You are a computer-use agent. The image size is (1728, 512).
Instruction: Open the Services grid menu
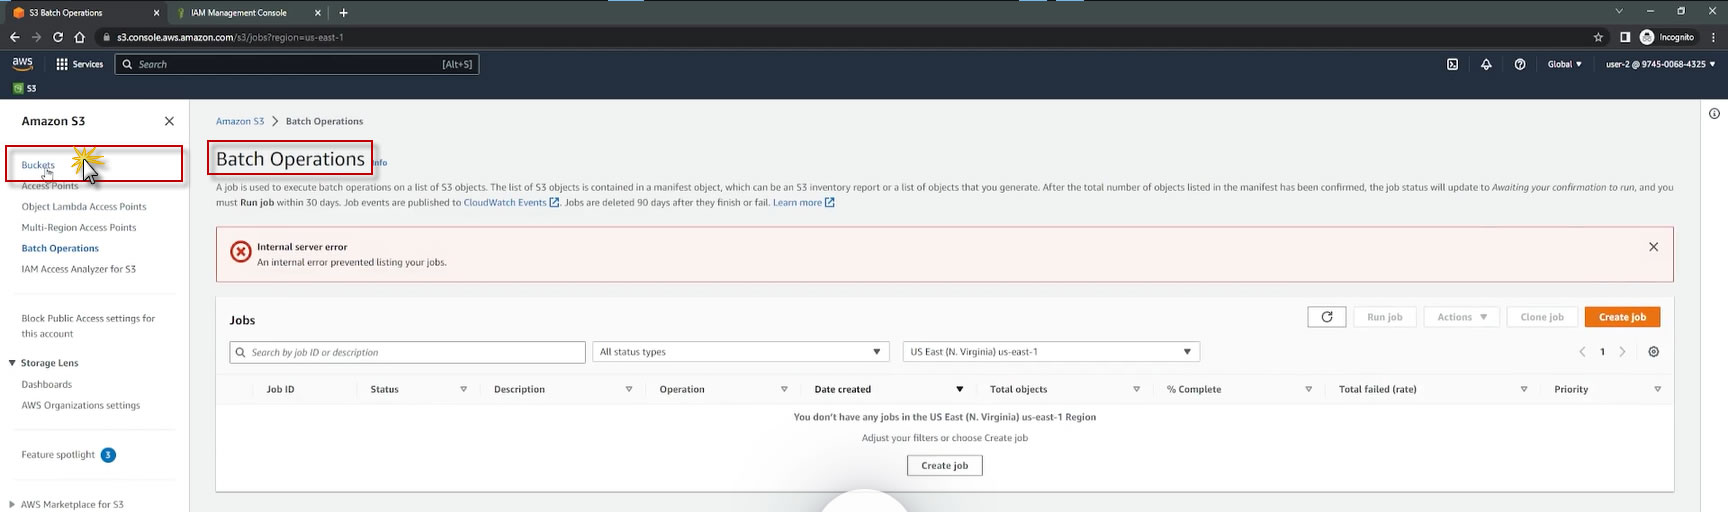pos(80,64)
